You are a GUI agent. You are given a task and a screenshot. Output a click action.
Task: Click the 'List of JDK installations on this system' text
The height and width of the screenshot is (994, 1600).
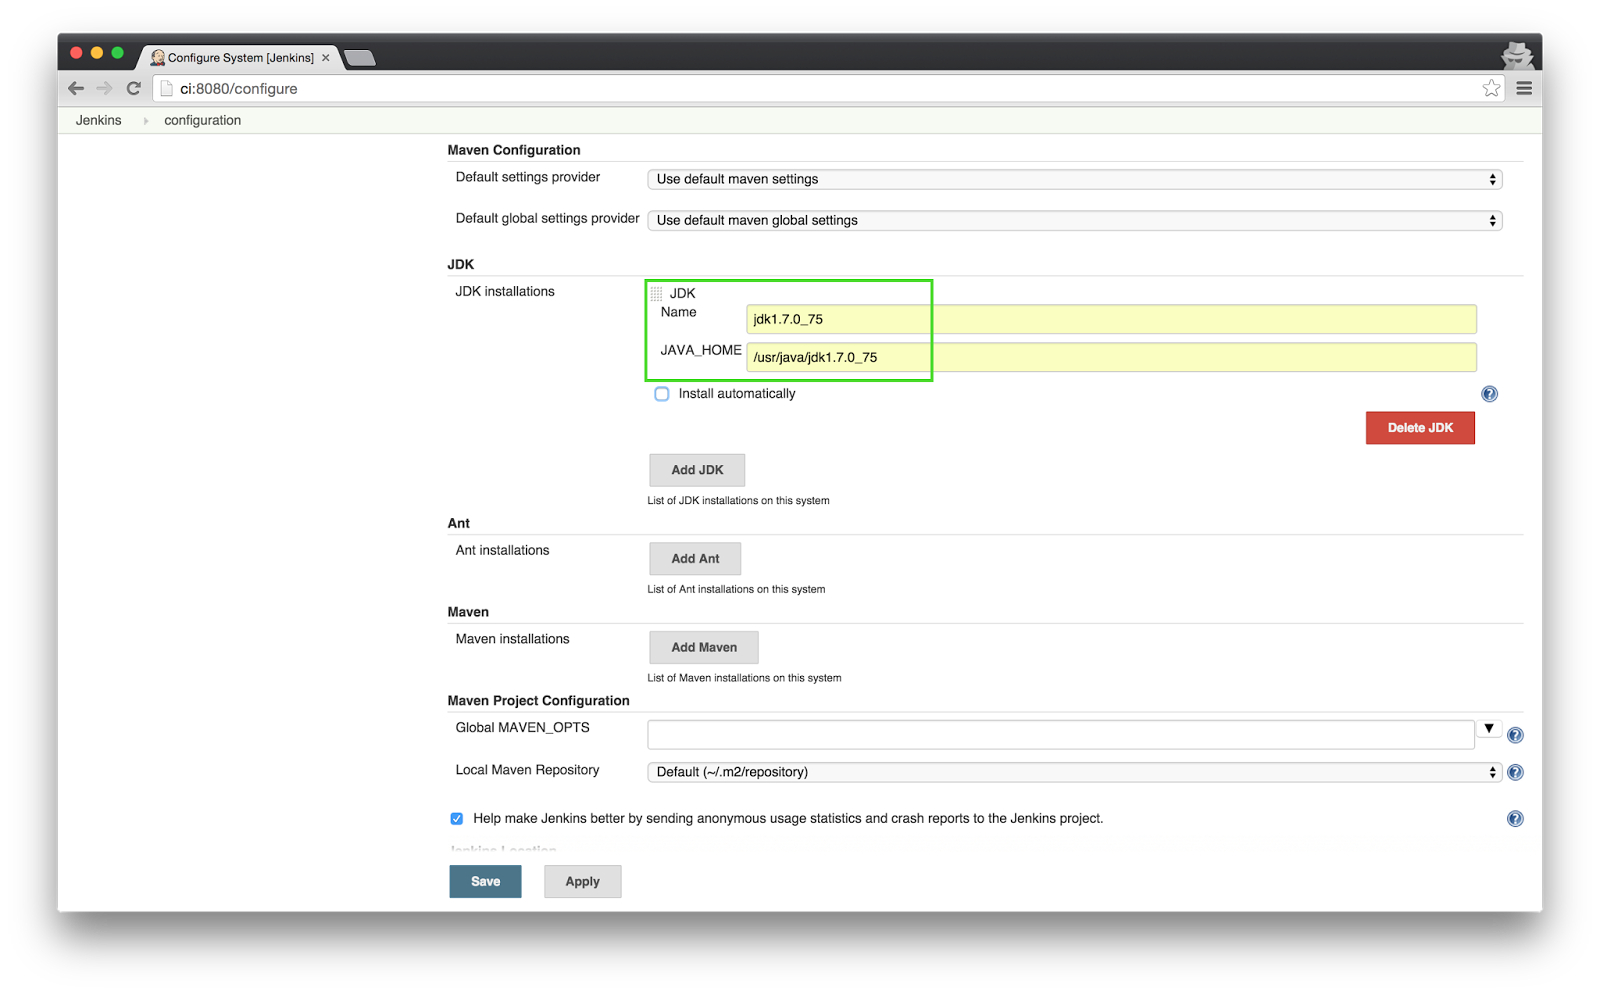(x=738, y=501)
